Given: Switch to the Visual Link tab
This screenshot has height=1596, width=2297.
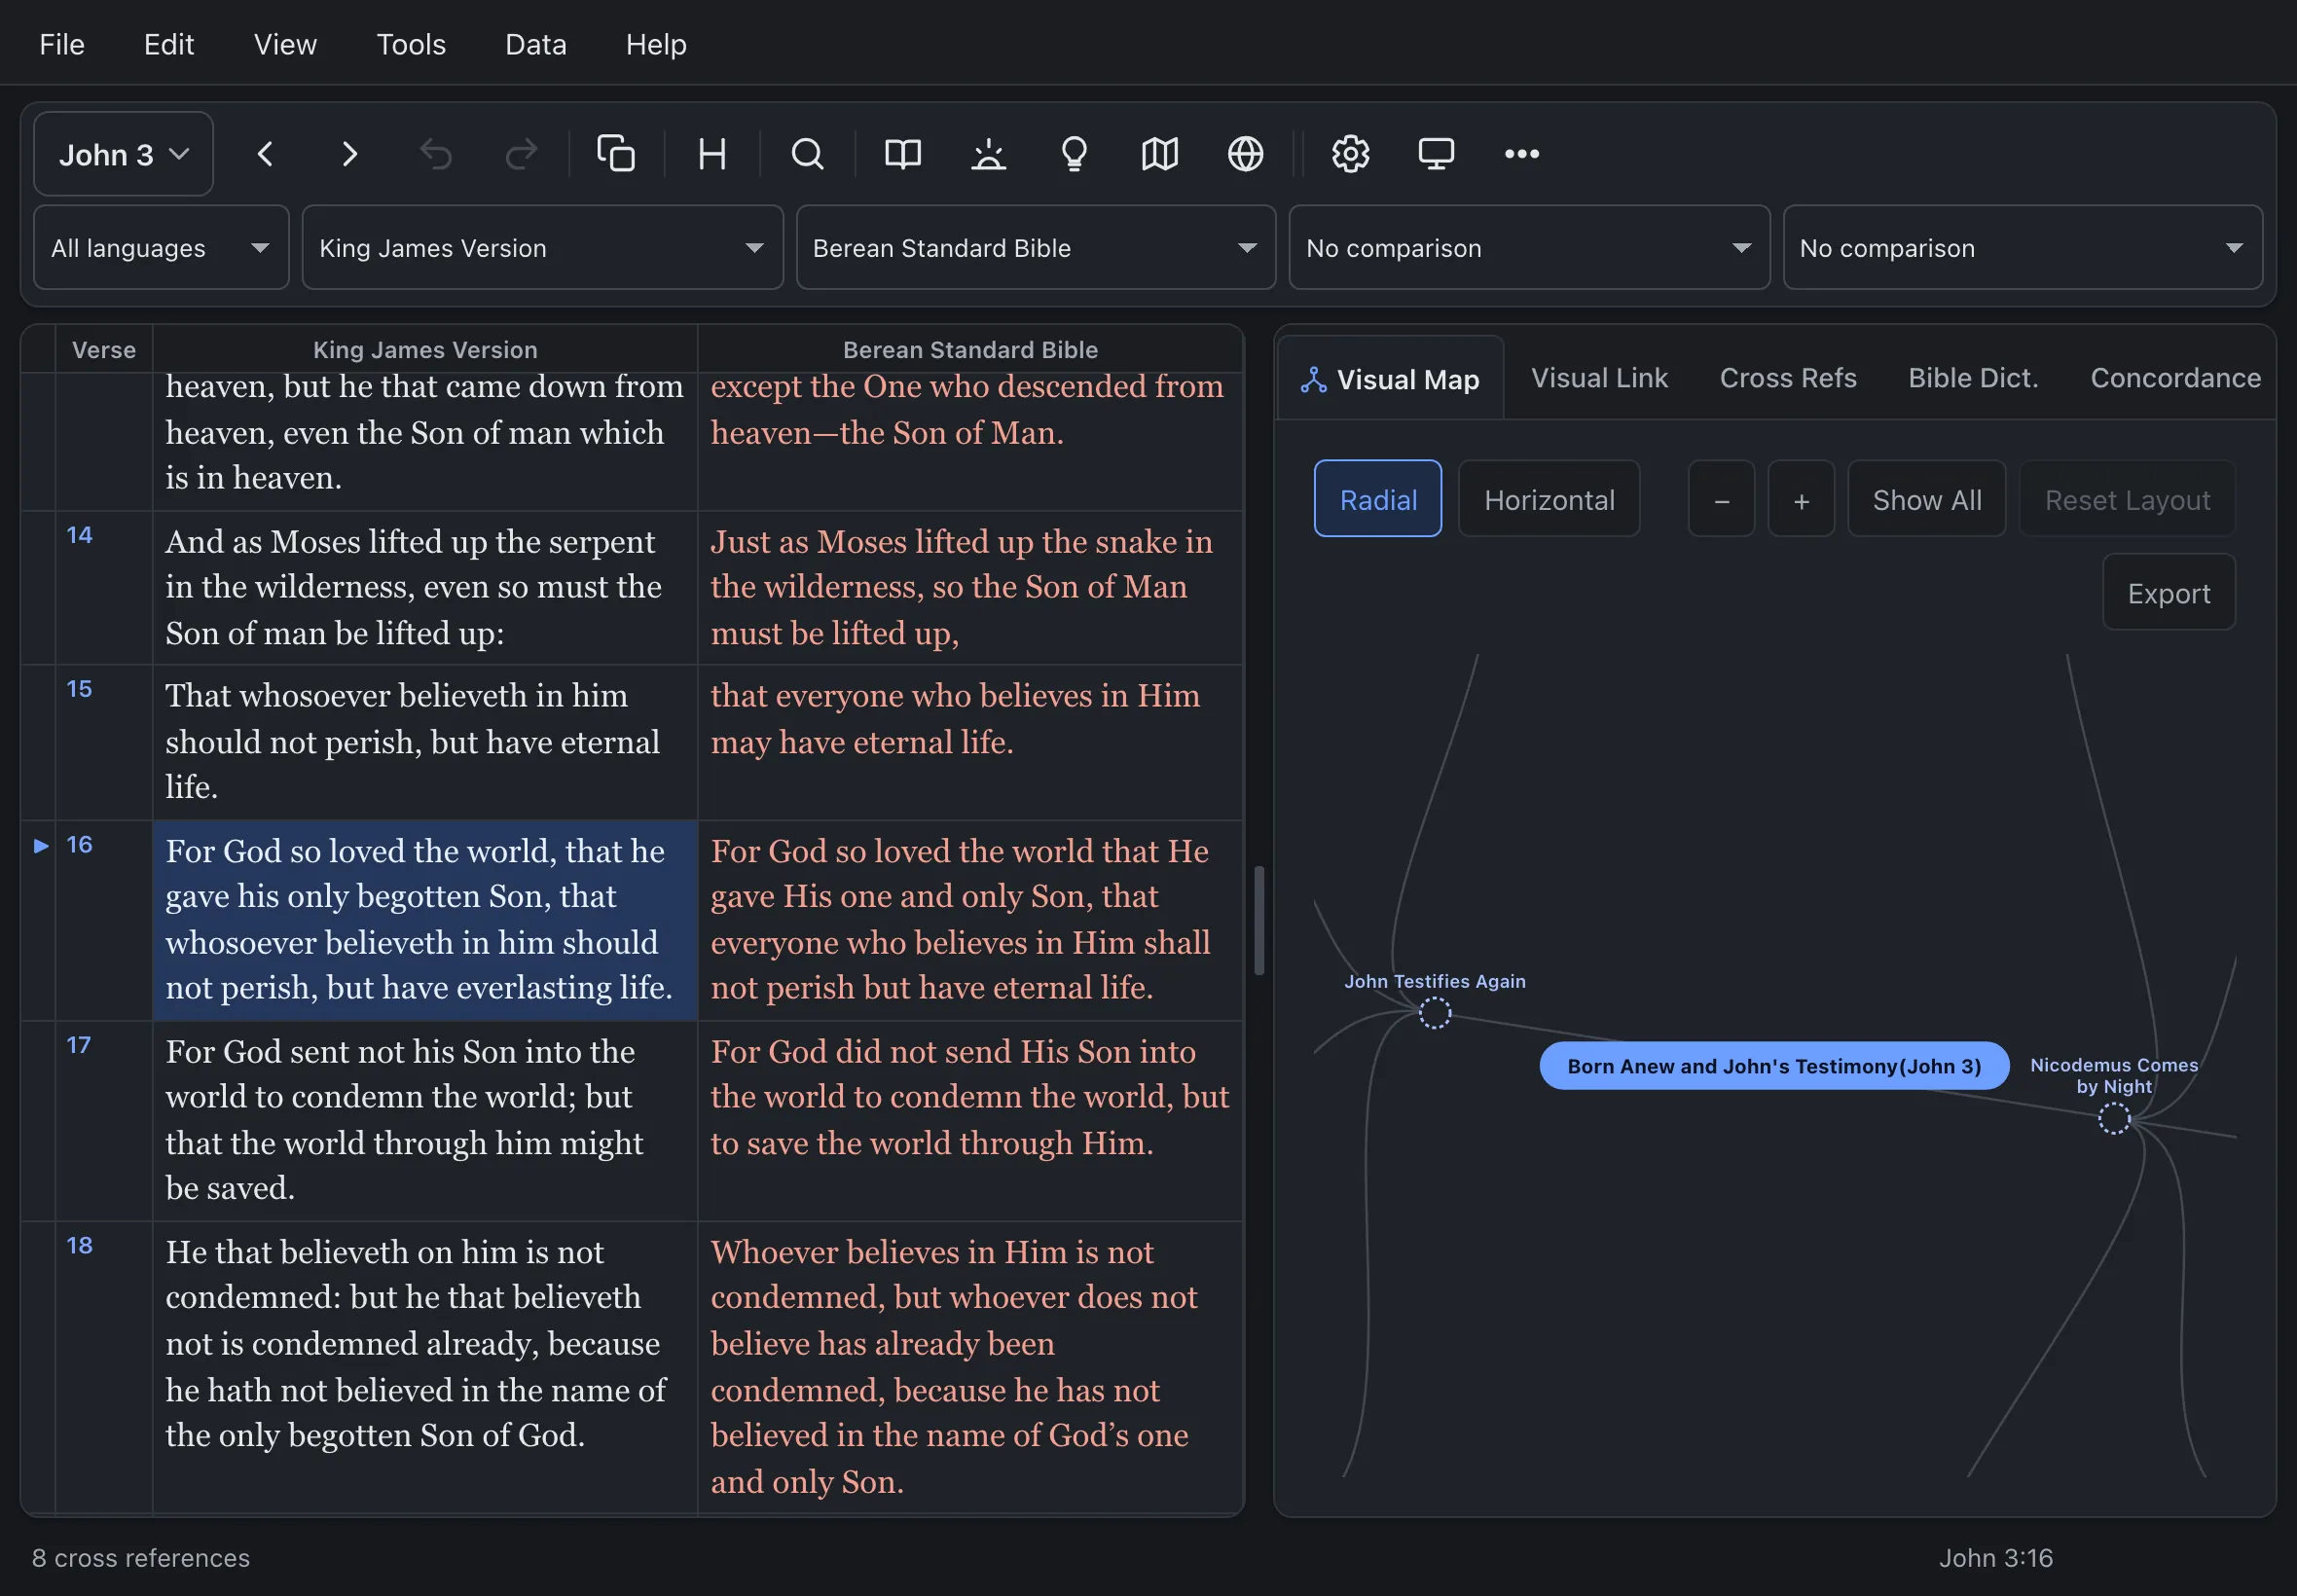Looking at the screenshot, I should pos(1599,378).
